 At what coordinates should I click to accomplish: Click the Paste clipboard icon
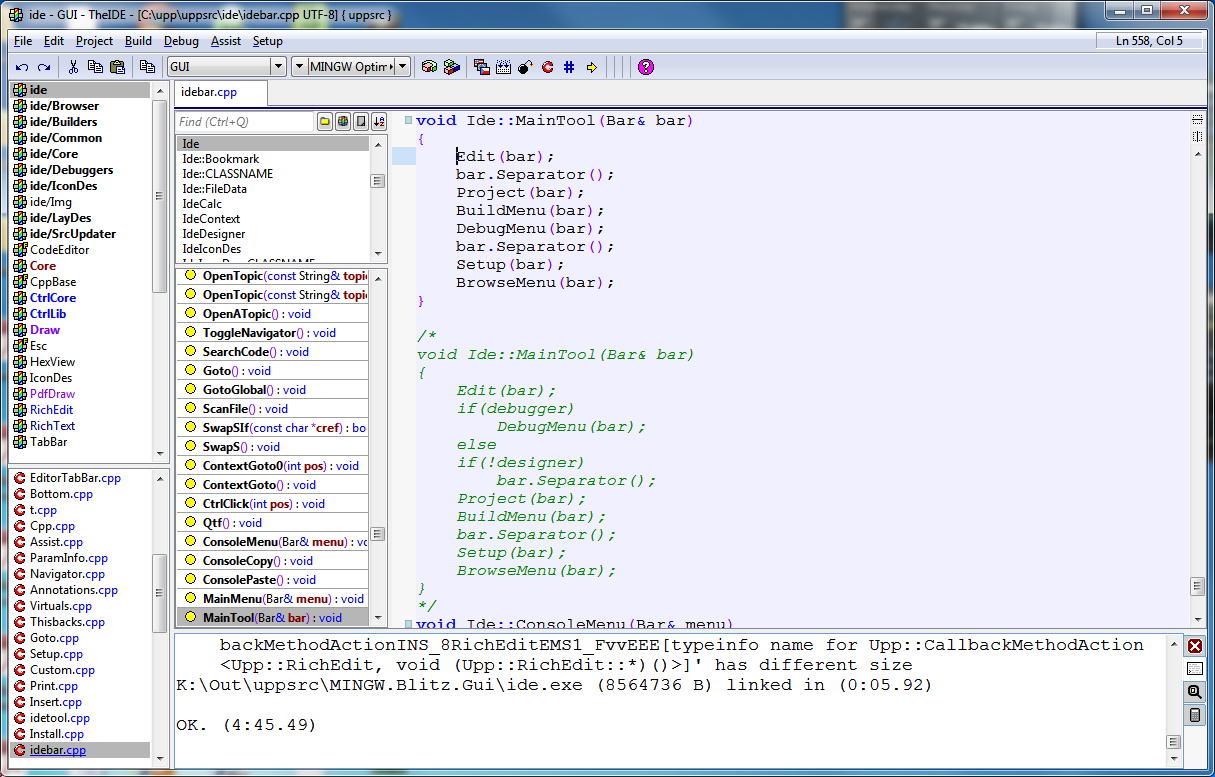click(117, 67)
